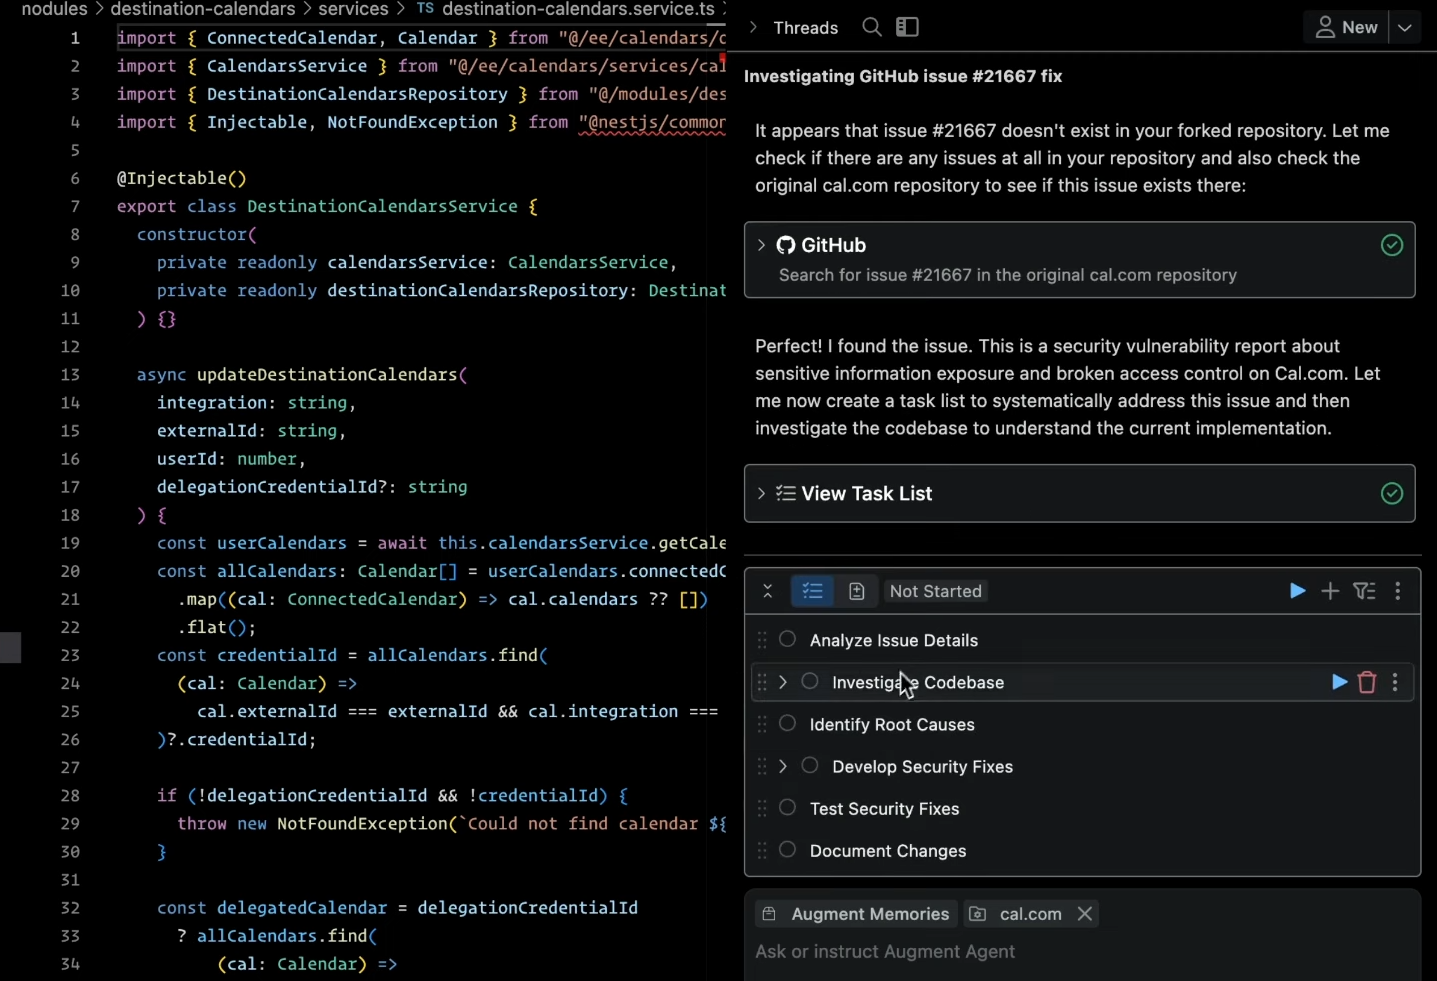
Task: Switch to the document view icon in task toolbar
Action: coord(857,591)
